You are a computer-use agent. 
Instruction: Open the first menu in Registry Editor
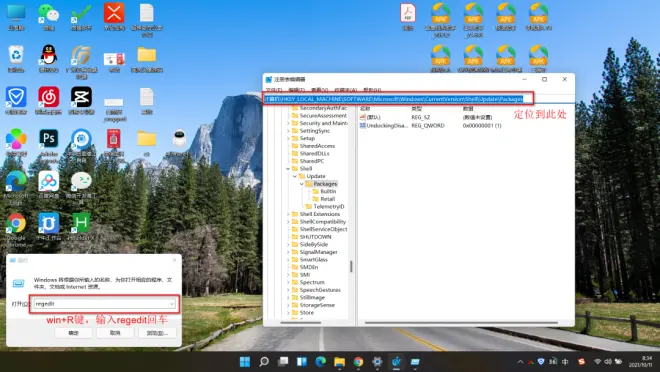274,90
